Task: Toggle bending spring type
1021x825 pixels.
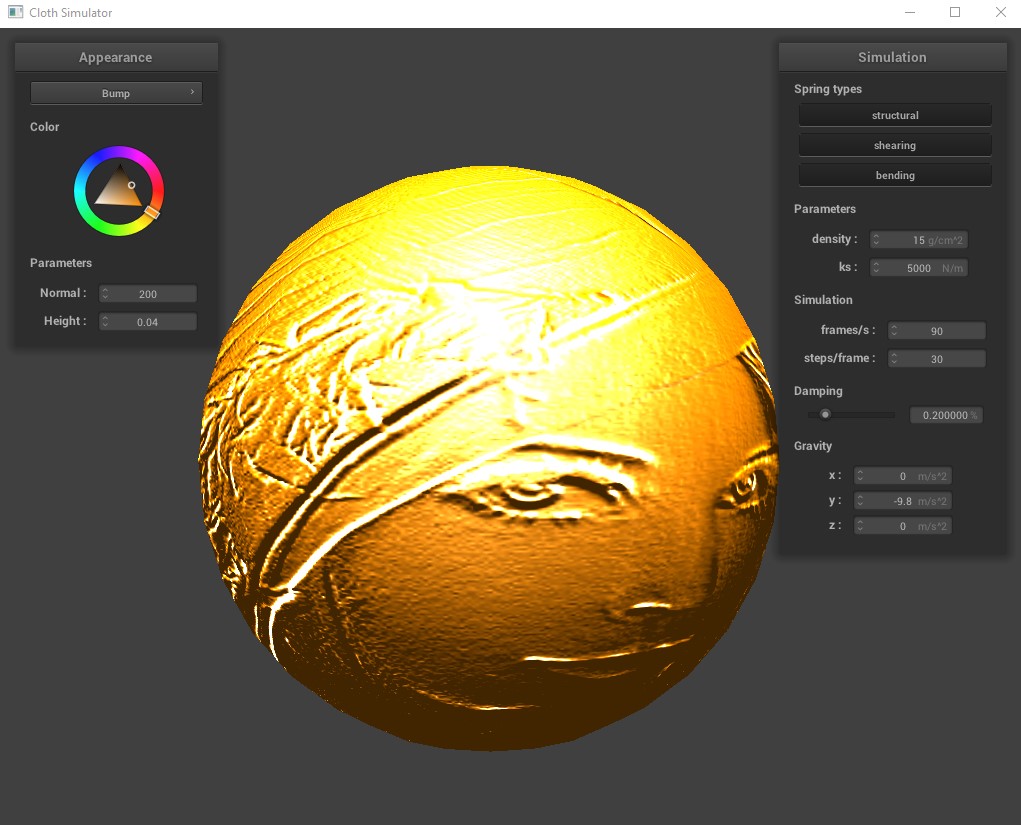Action: (895, 175)
